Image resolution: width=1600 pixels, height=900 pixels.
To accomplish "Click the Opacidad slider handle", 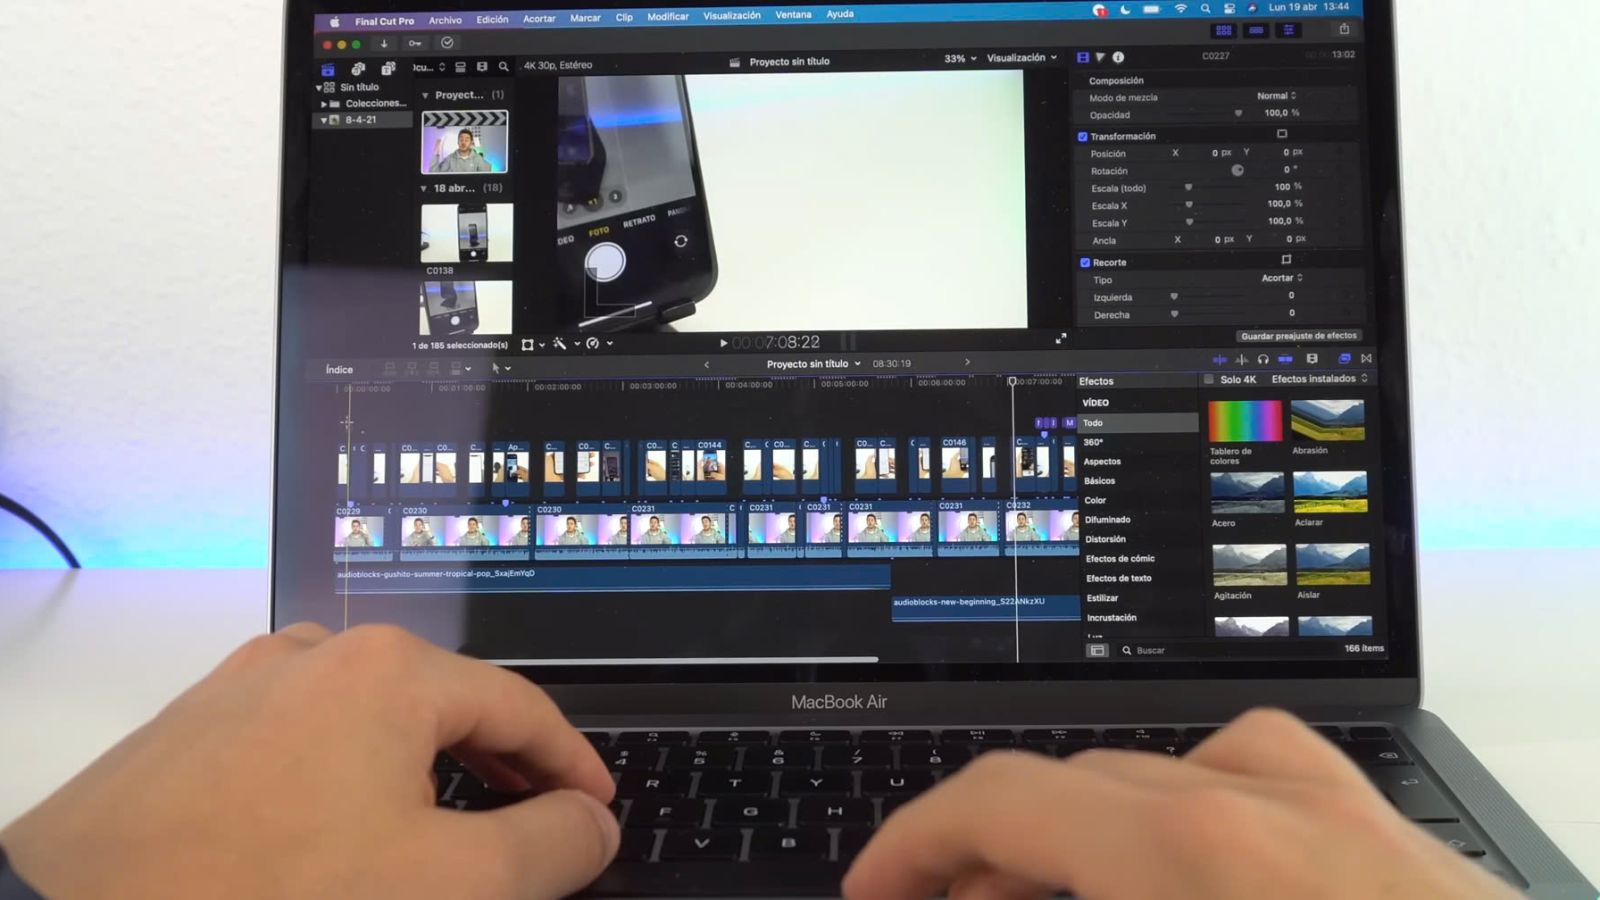I will click(x=1238, y=113).
